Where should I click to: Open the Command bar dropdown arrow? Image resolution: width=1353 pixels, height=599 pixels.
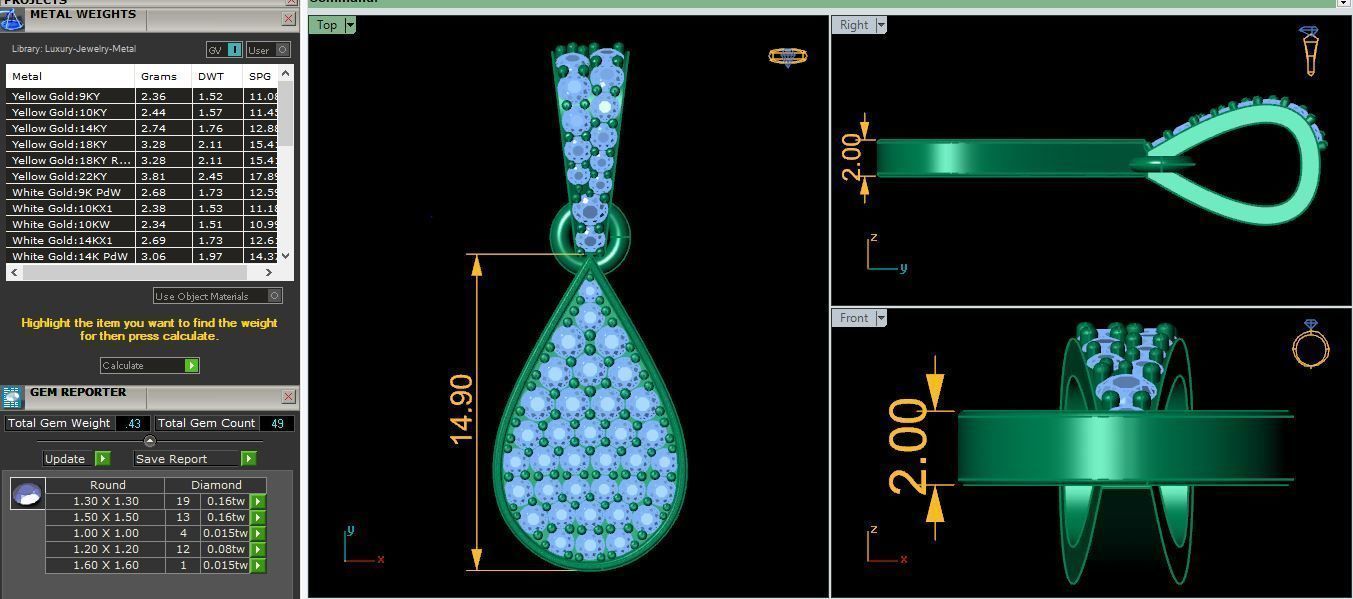coord(1343,3)
